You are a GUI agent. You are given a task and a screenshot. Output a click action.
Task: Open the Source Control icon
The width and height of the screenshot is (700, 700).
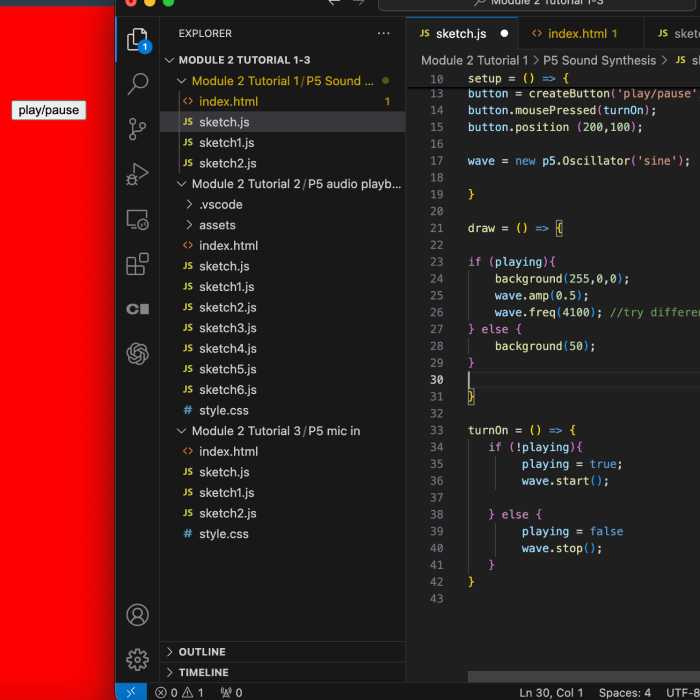tap(137, 129)
